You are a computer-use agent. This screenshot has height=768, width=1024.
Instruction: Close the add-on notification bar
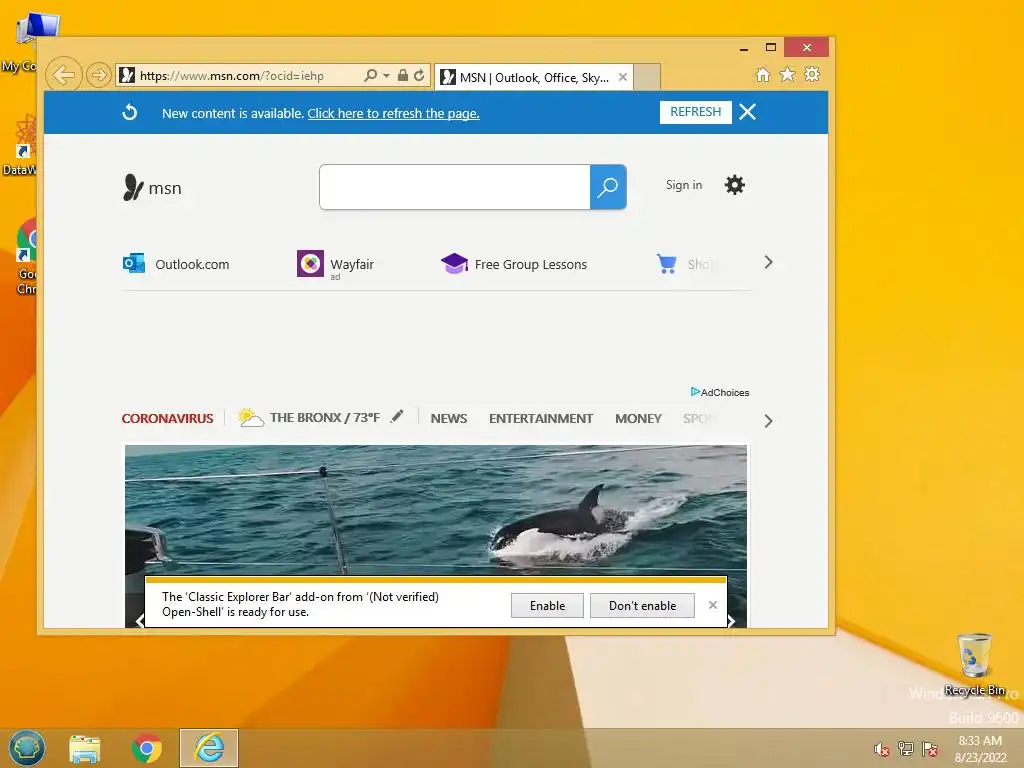click(713, 605)
